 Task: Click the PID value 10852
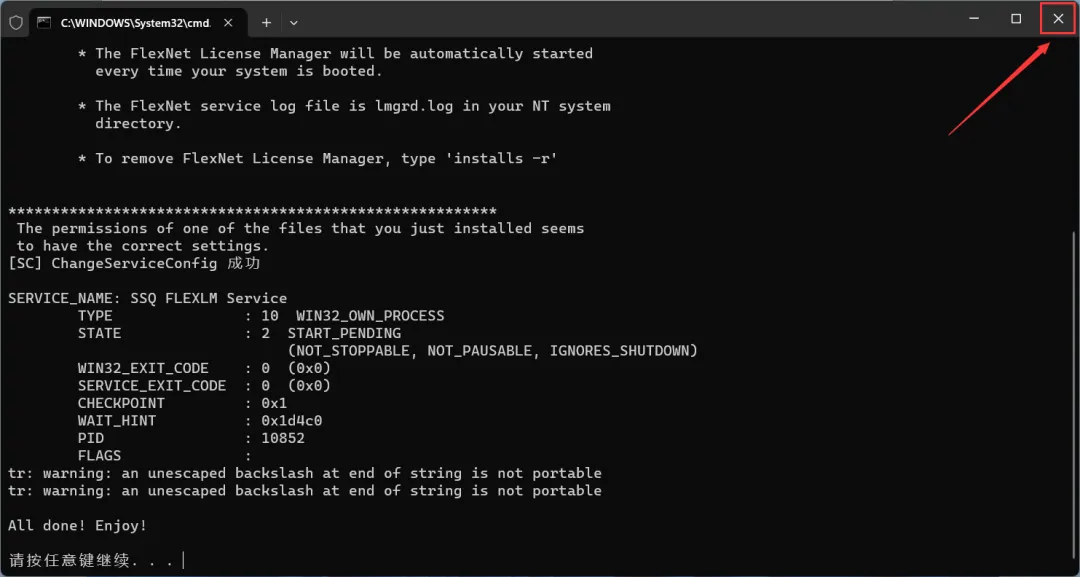click(x=283, y=438)
